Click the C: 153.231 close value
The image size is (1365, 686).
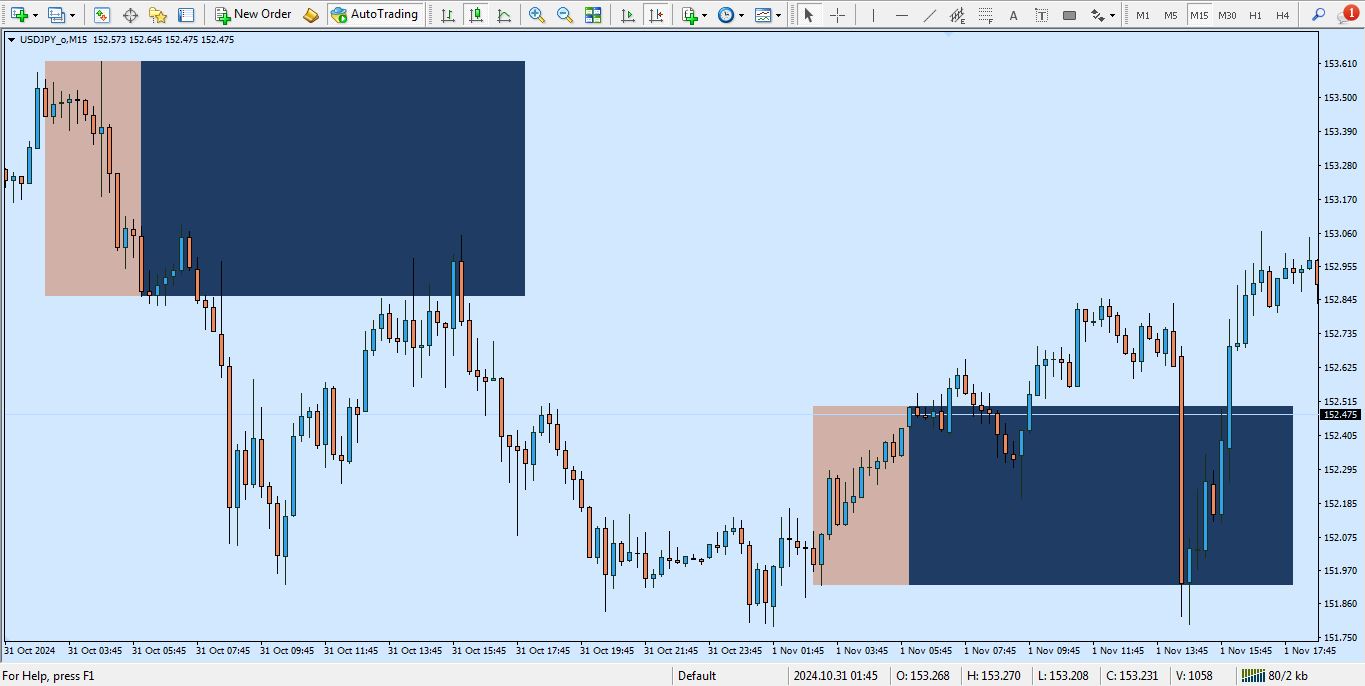tap(1132, 676)
